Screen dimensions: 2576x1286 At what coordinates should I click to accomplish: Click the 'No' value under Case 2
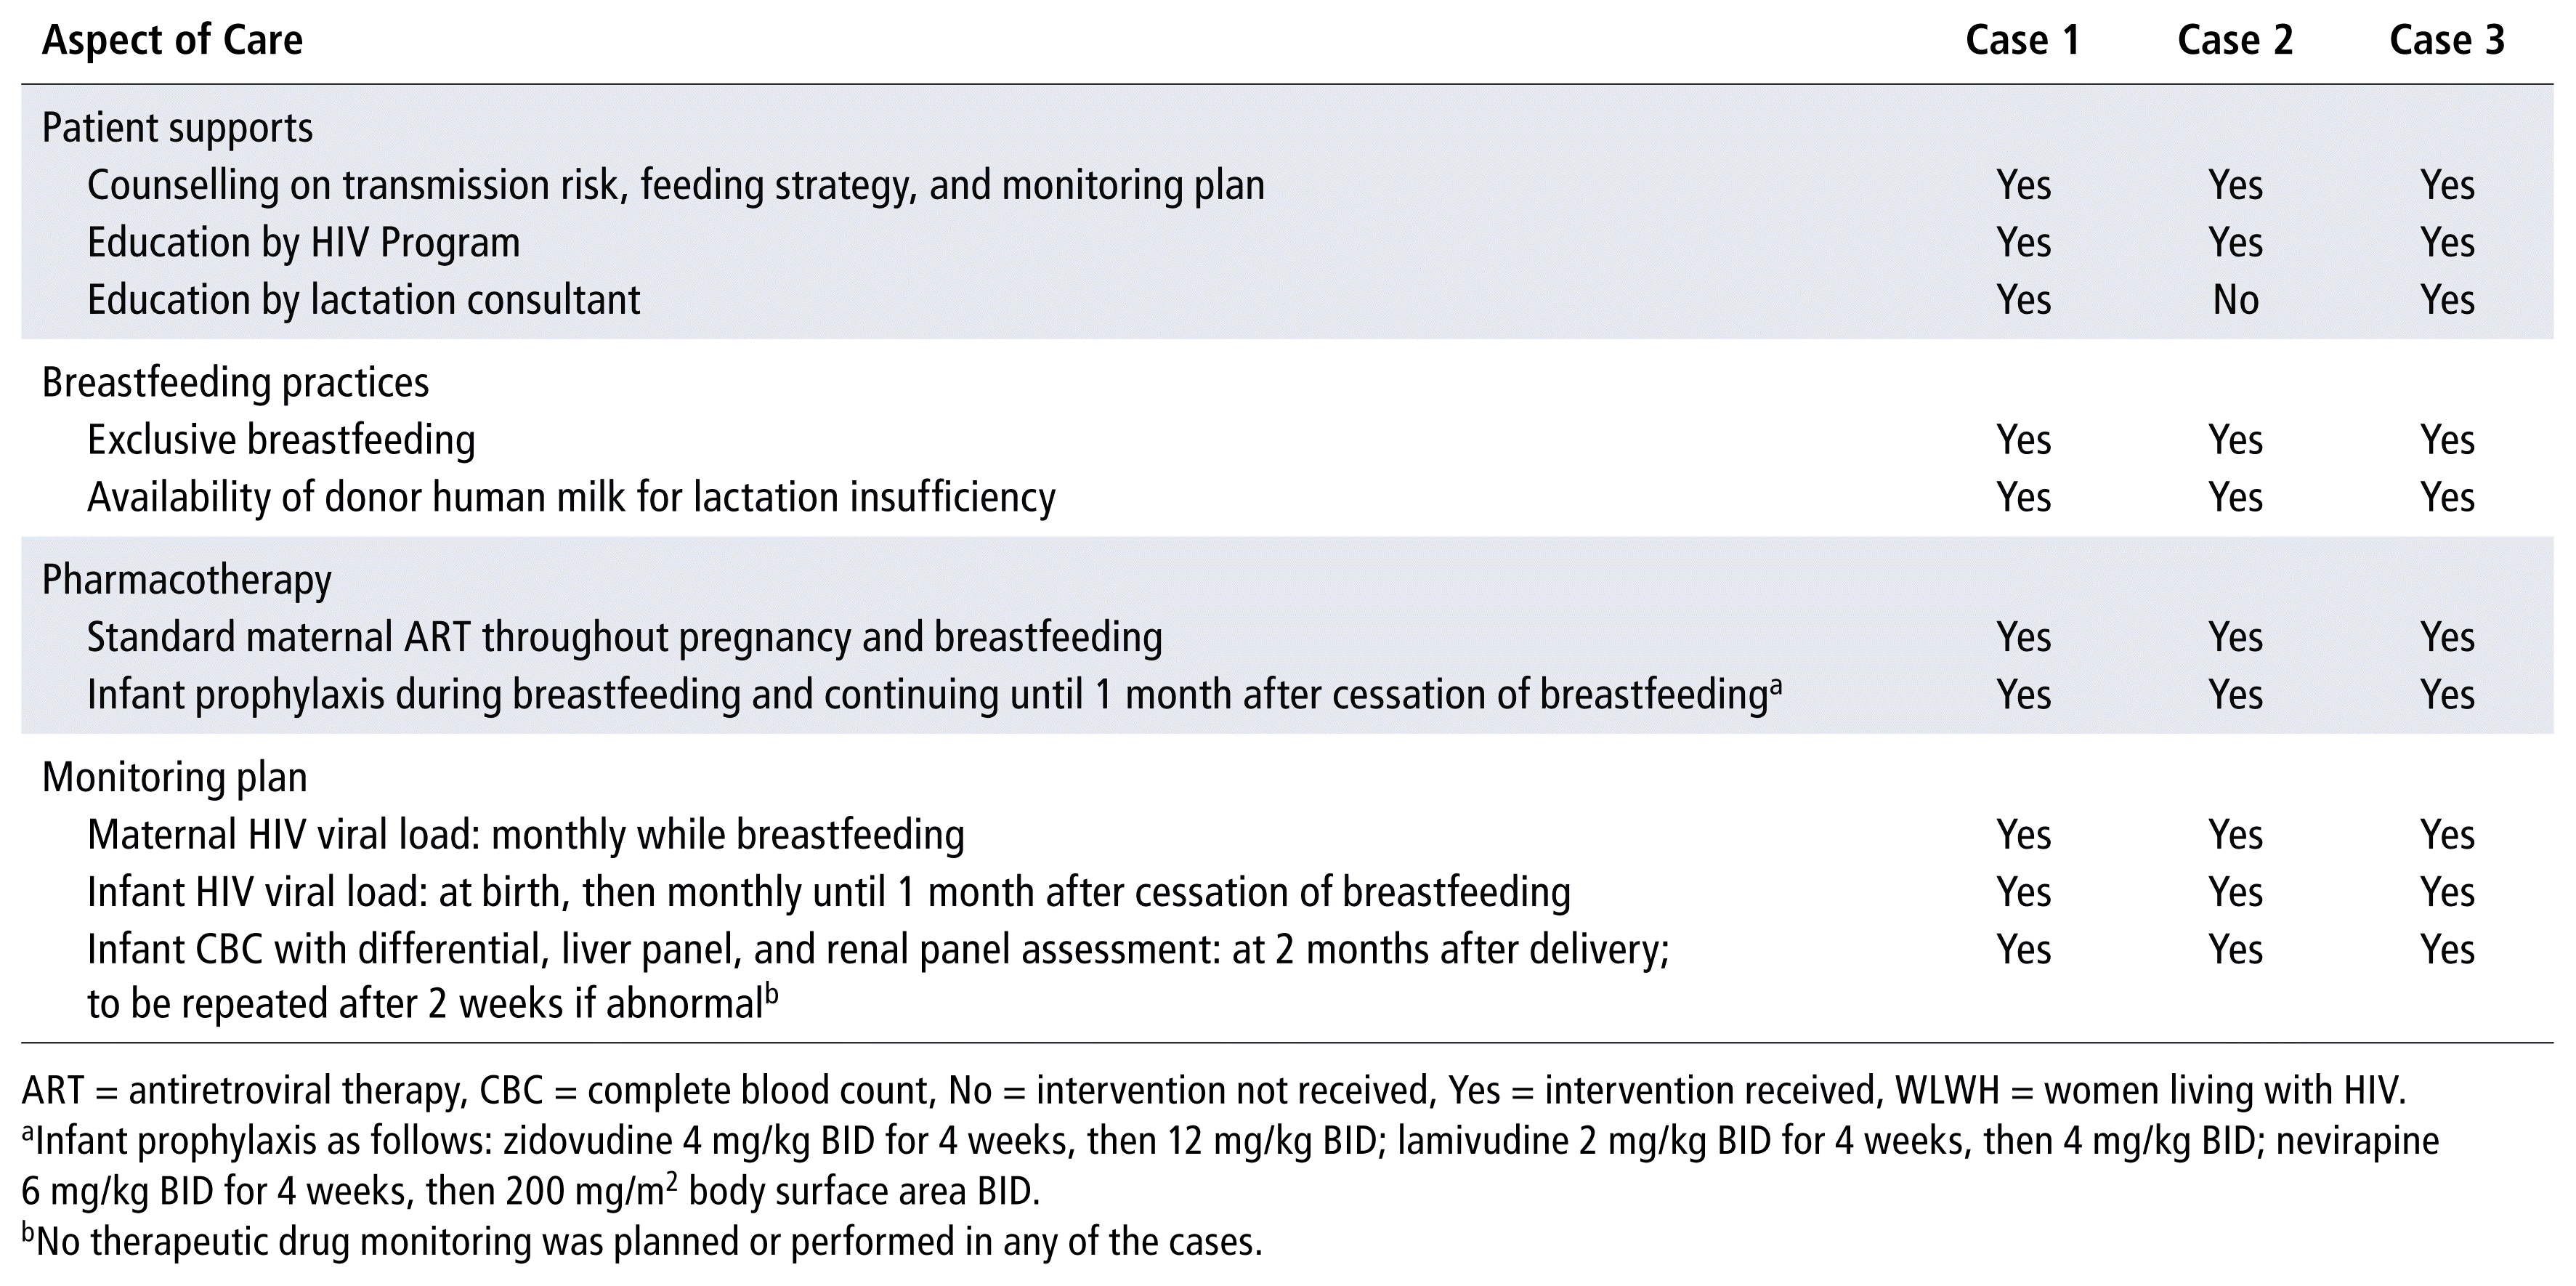(2235, 300)
